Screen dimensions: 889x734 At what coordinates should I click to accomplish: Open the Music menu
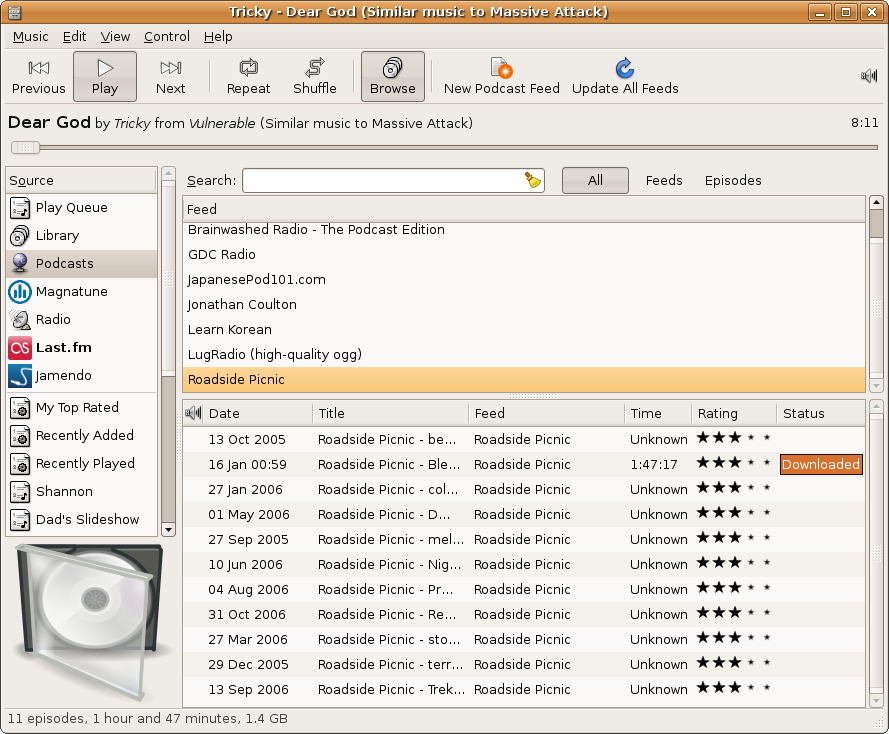31,36
